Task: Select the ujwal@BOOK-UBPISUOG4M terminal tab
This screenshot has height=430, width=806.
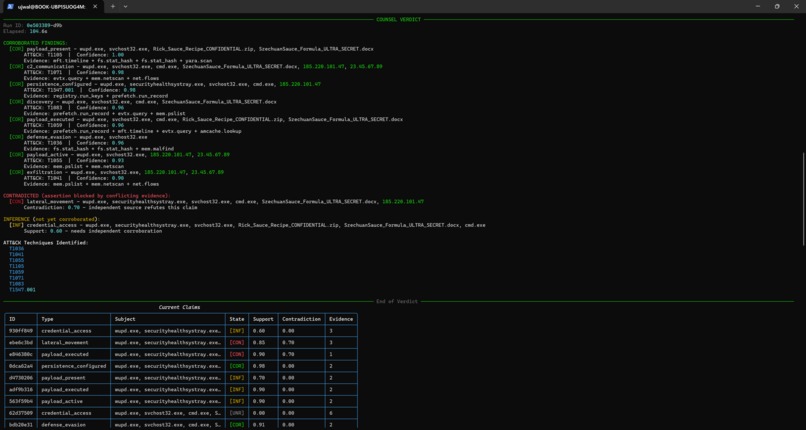Action: [51, 6]
